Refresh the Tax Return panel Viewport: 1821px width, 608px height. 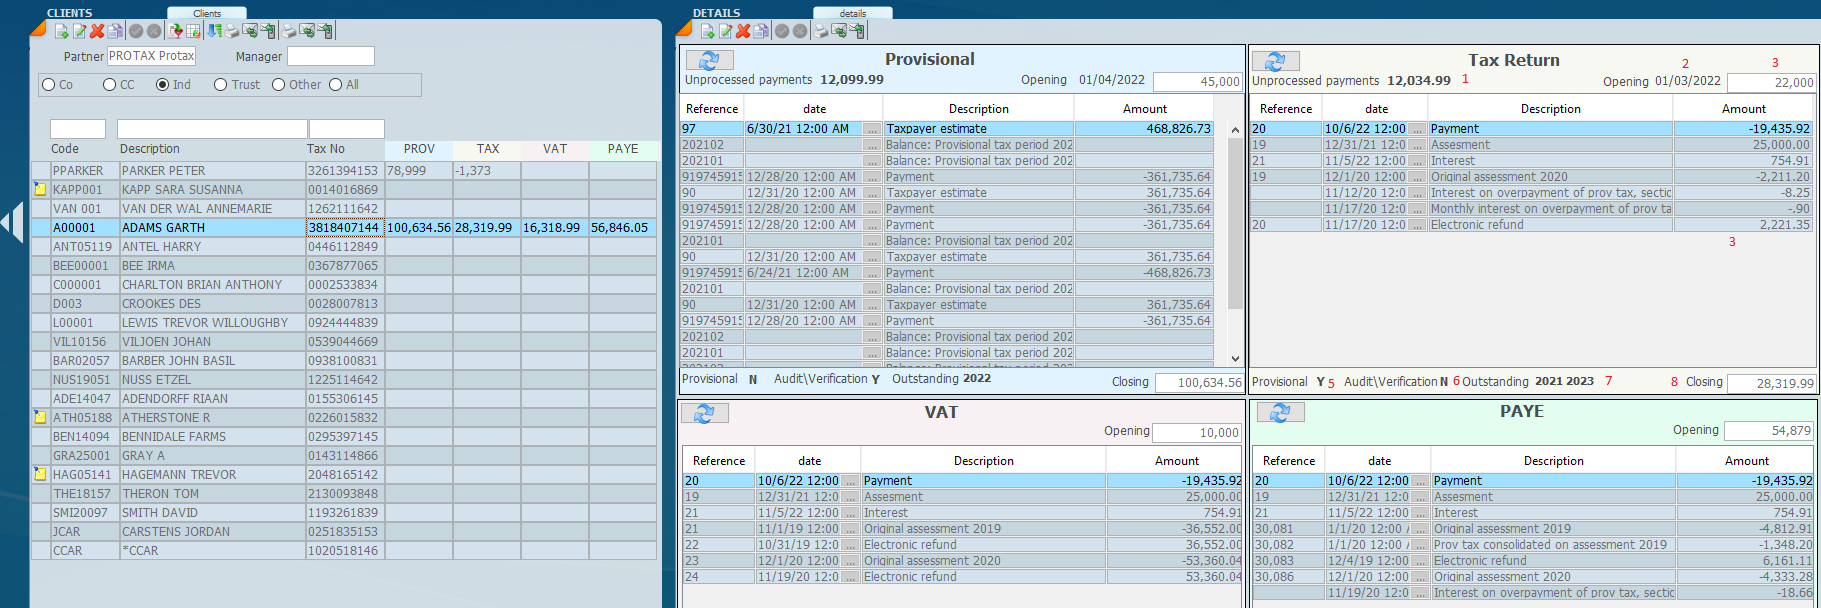1275,62
